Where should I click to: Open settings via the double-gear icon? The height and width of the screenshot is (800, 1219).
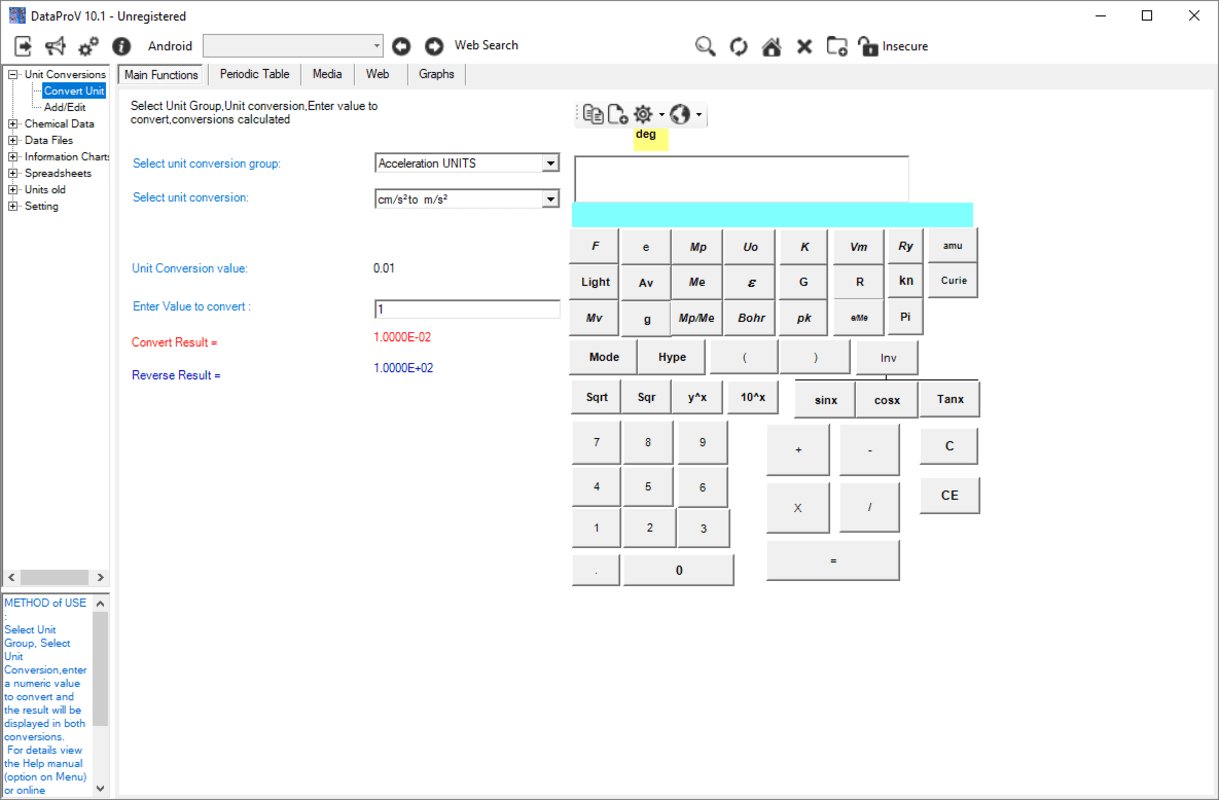click(88, 46)
